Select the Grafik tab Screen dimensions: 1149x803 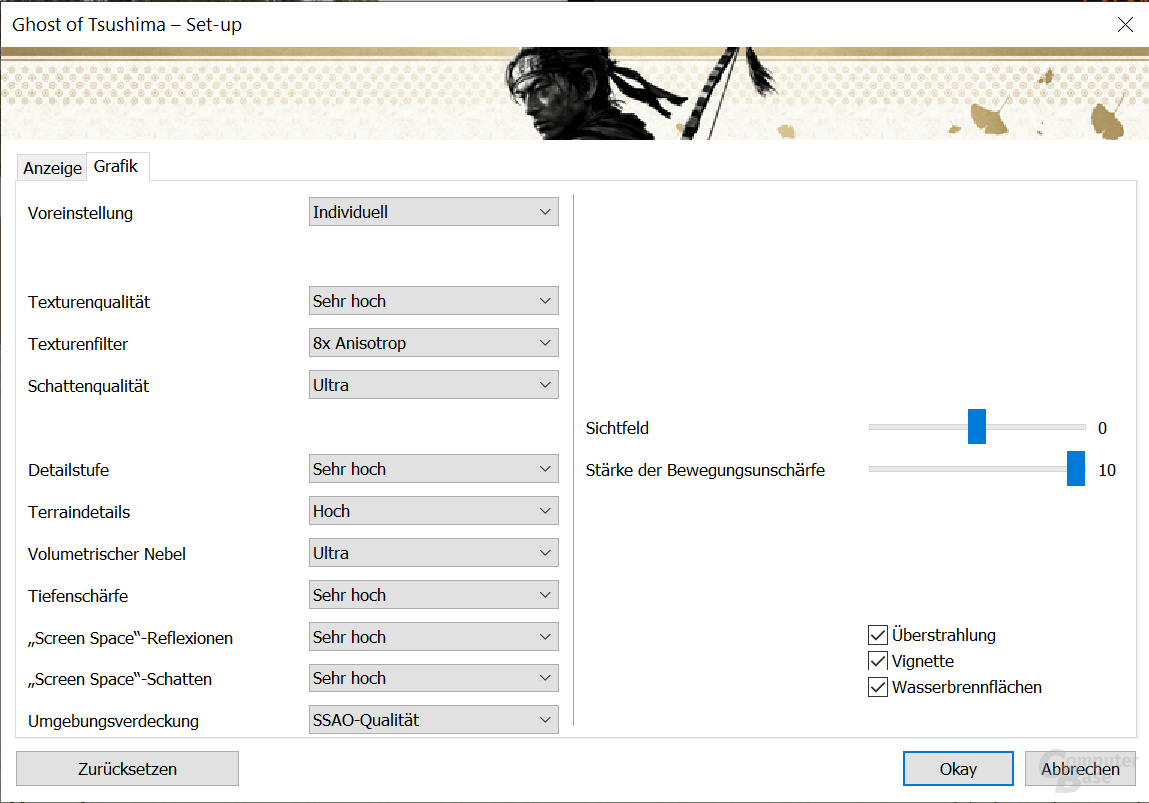click(116, 166)
